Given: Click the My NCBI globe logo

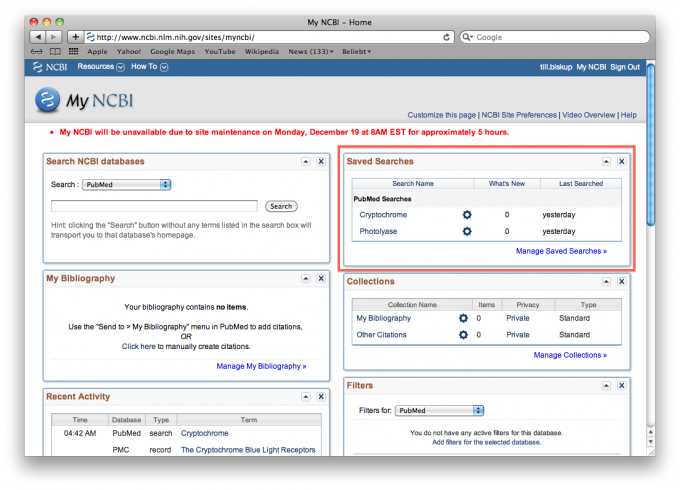Looking at the screenshot, I should point(47,100).
